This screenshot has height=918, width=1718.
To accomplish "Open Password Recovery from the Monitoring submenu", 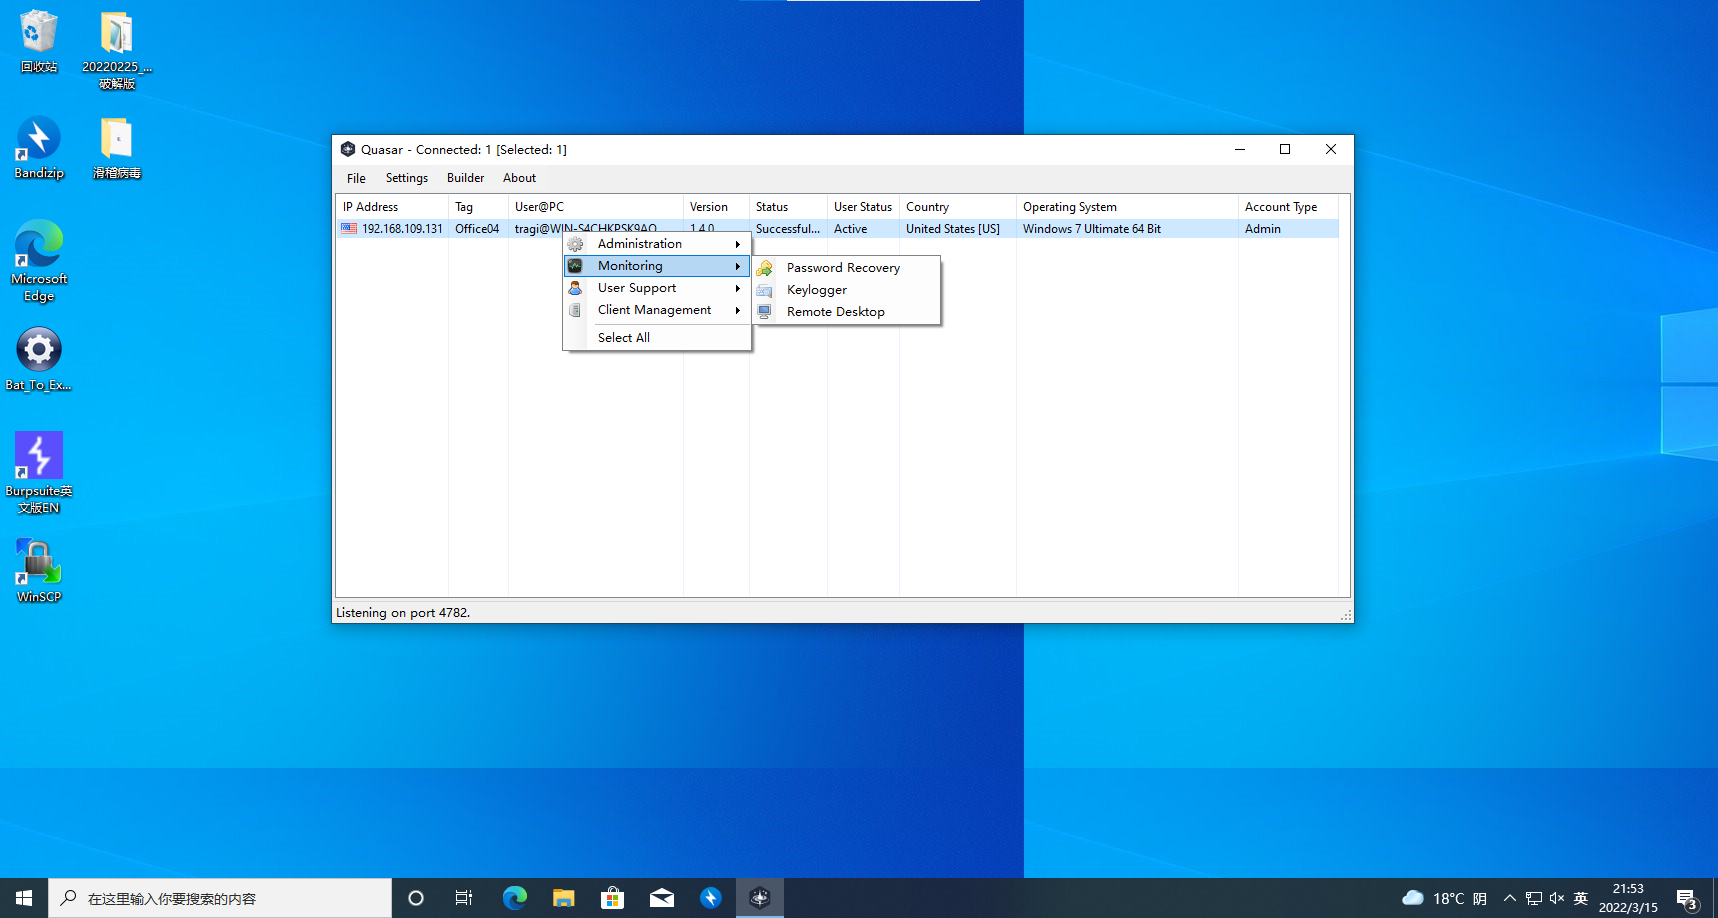I will 843,268.
